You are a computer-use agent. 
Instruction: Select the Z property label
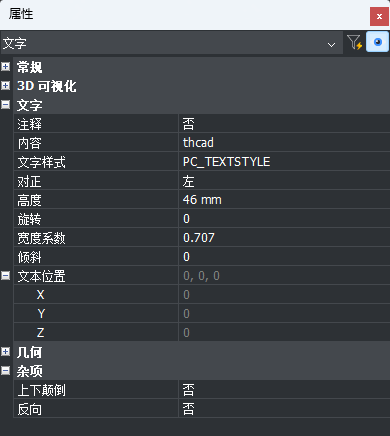[40, 333]
